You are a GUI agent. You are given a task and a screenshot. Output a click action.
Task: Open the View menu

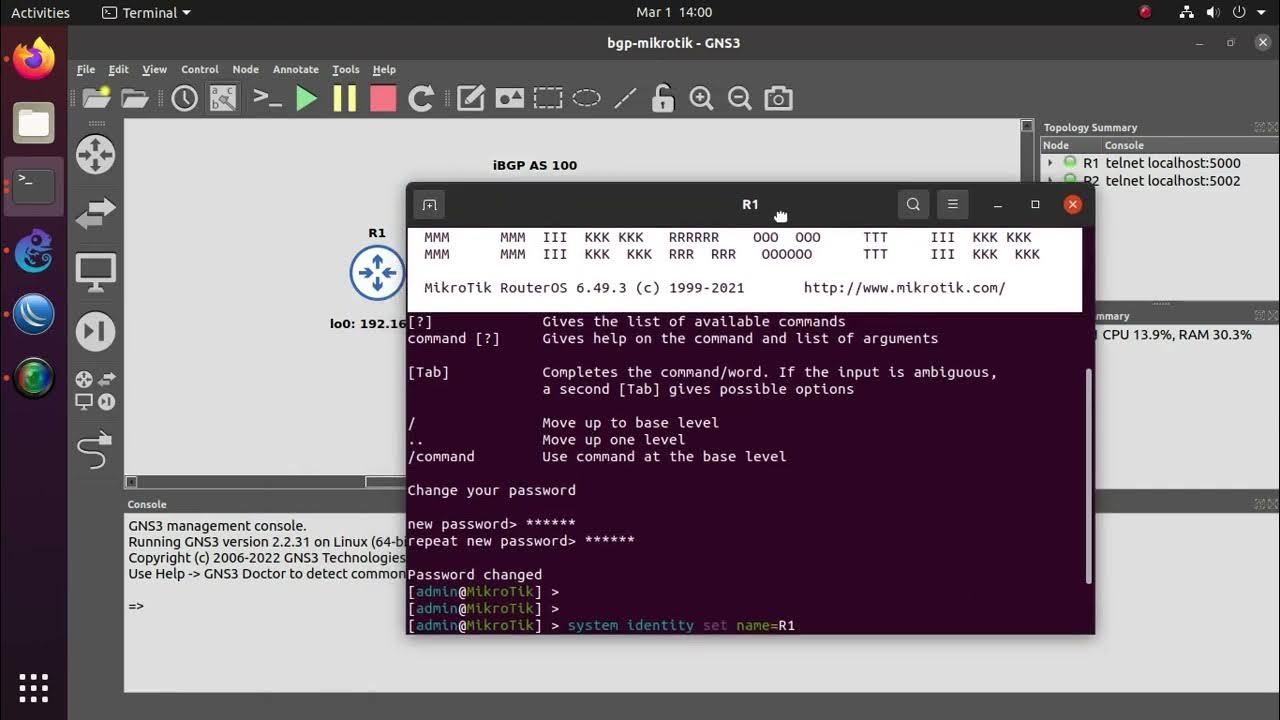pyautogui.click(x=155, y=69)
